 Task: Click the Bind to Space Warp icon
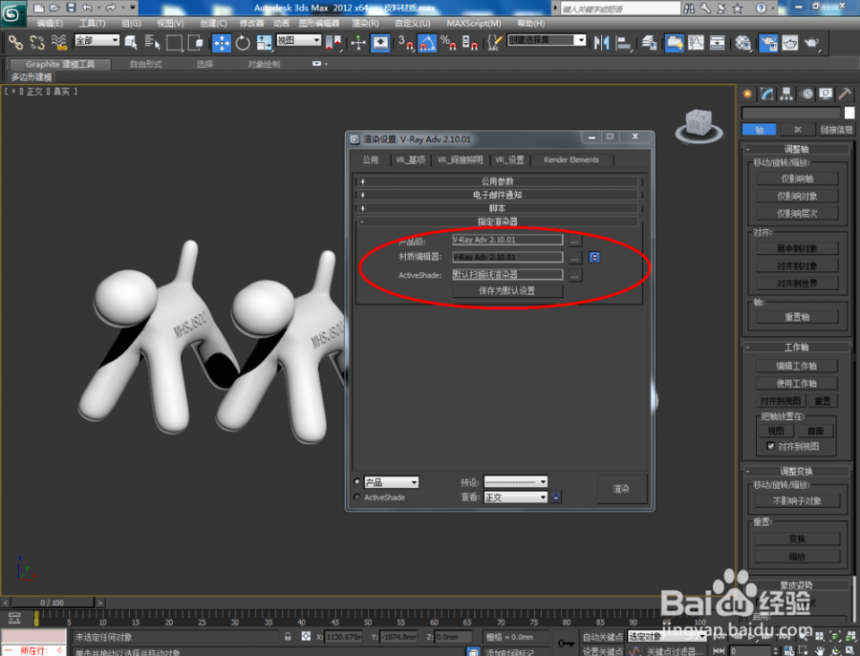(58, 43)
